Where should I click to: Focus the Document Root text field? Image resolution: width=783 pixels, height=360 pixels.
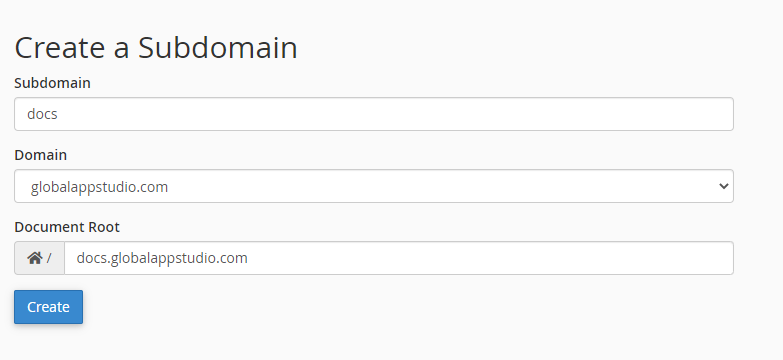click(398, 258)
